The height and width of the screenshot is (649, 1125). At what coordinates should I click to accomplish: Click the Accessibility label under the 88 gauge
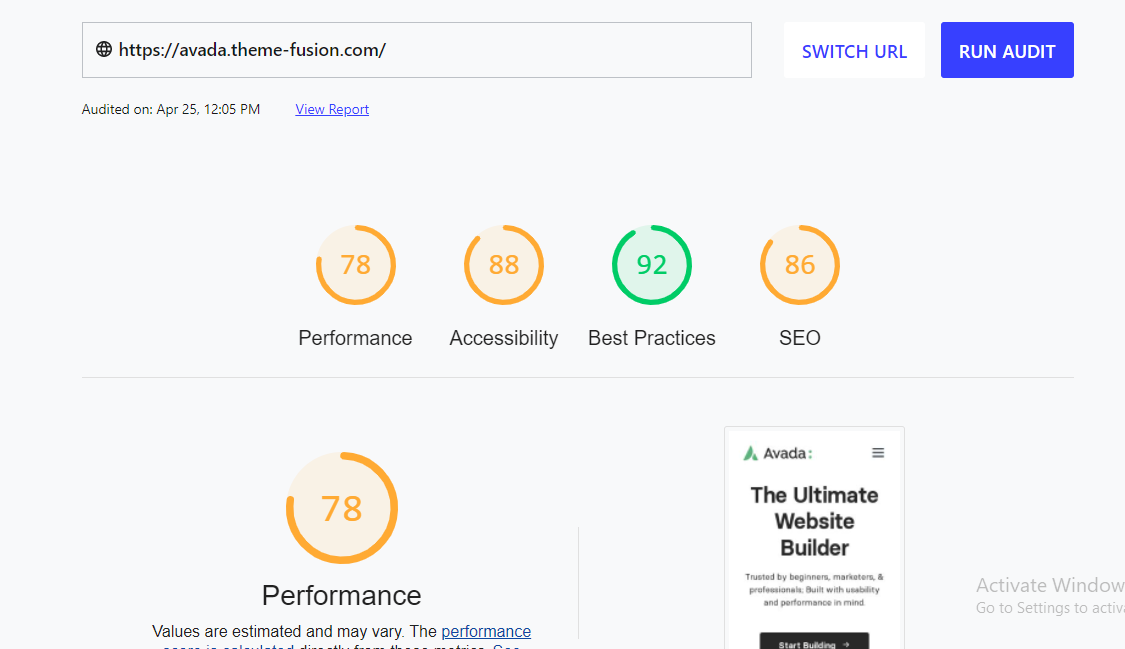pos(504,338)
